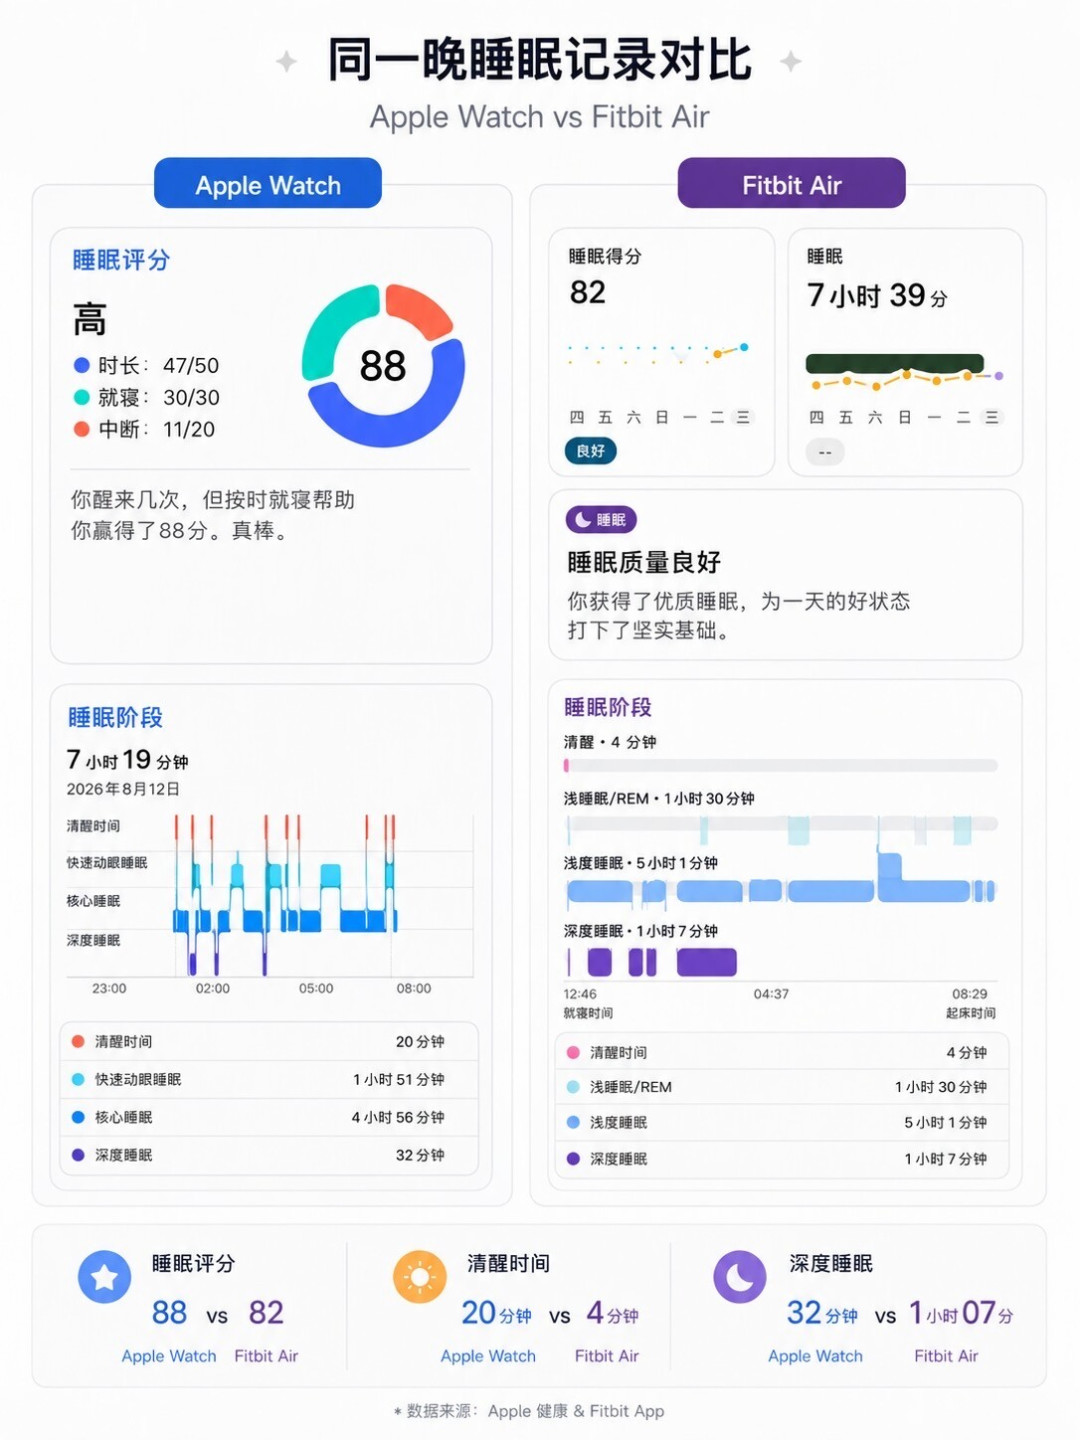Click the 7小时19分钟 total sleep time
Screen dimensions: 1080x1440
127,760
